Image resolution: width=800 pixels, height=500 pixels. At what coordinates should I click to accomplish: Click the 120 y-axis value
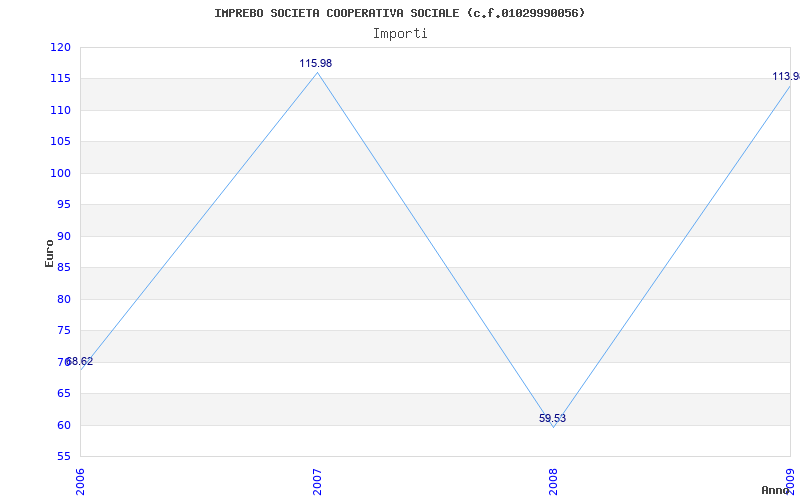[x=60, y=47]
